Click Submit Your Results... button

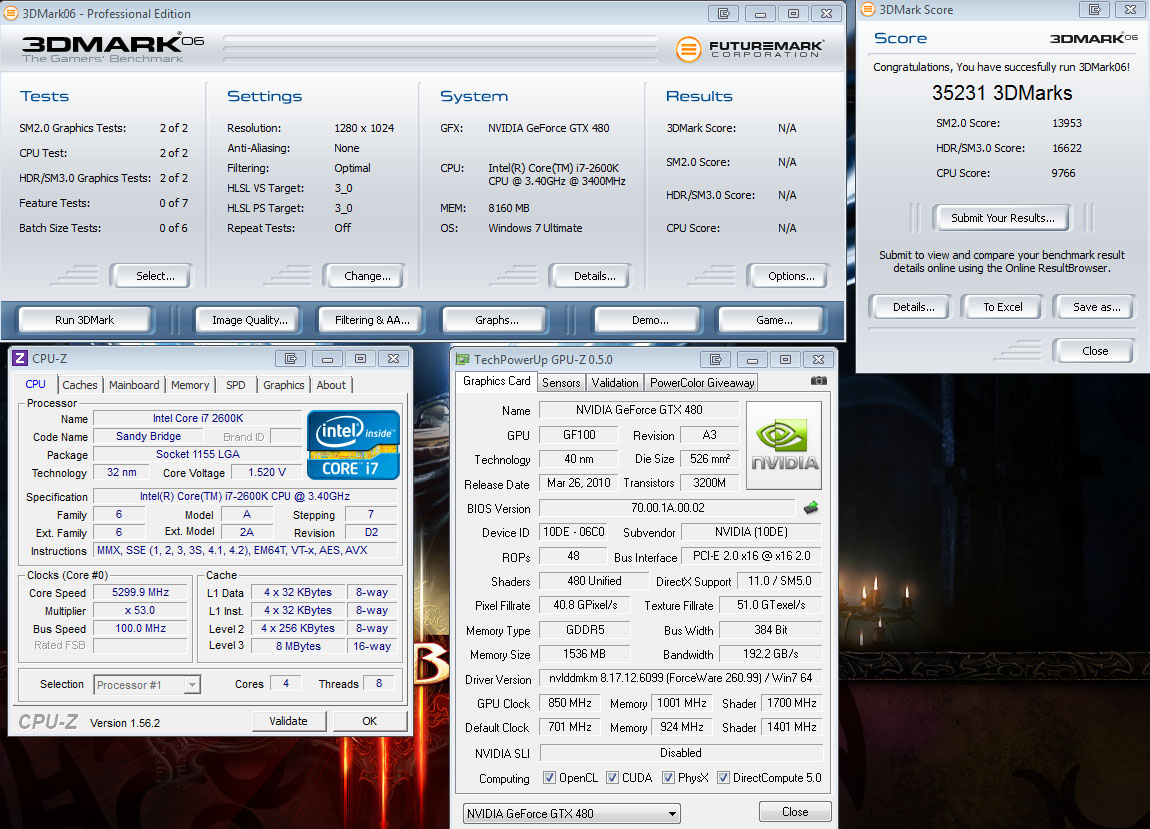[x=1003, y=218]
